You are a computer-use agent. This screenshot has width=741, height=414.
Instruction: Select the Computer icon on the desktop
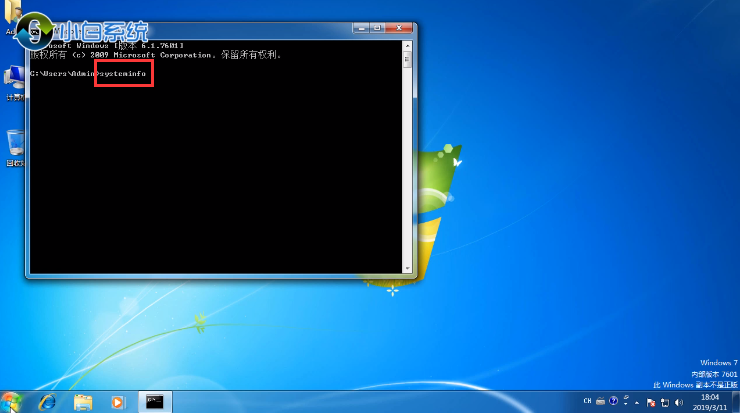(15, 80)
